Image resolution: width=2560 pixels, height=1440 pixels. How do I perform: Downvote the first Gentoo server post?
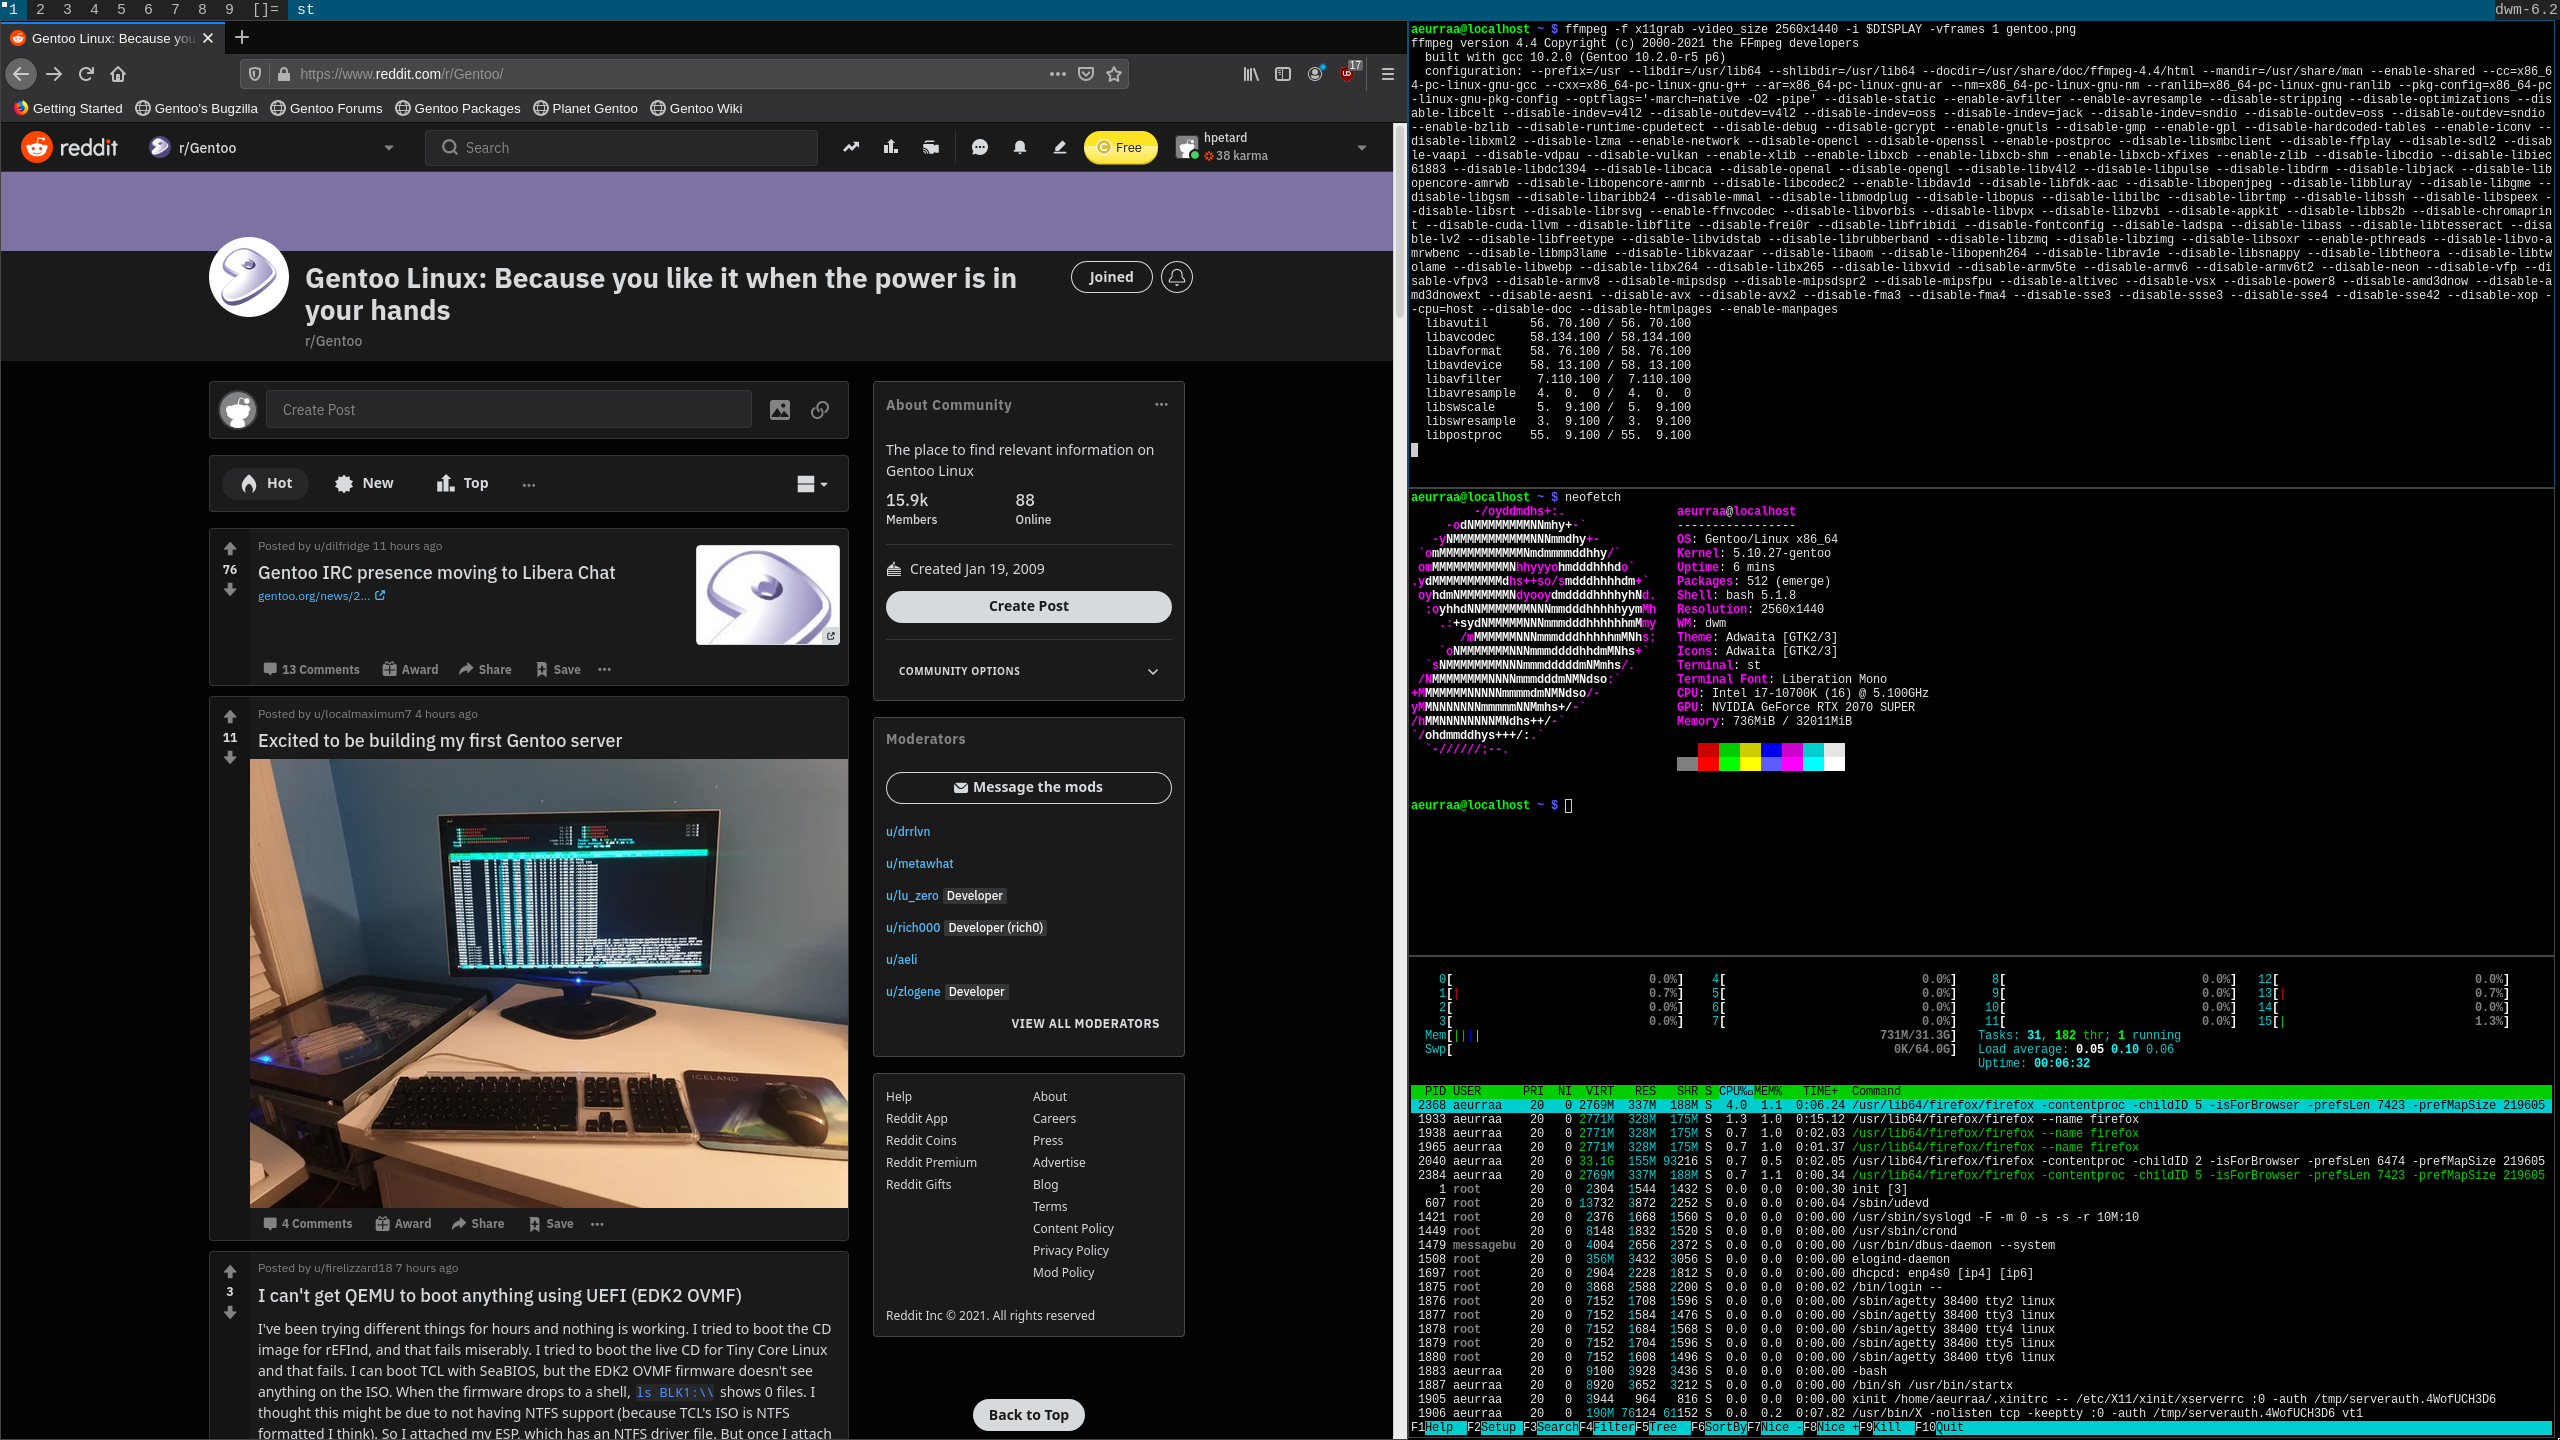[230, 758]
